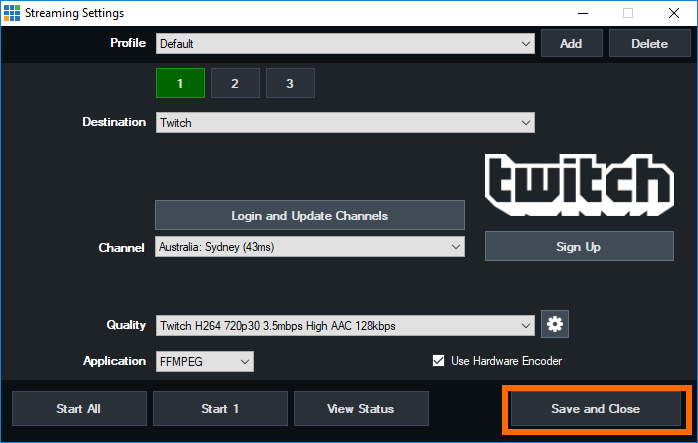Select stream tab 1
This screenshot has height=443, width=698.
[x=180, y=83]
